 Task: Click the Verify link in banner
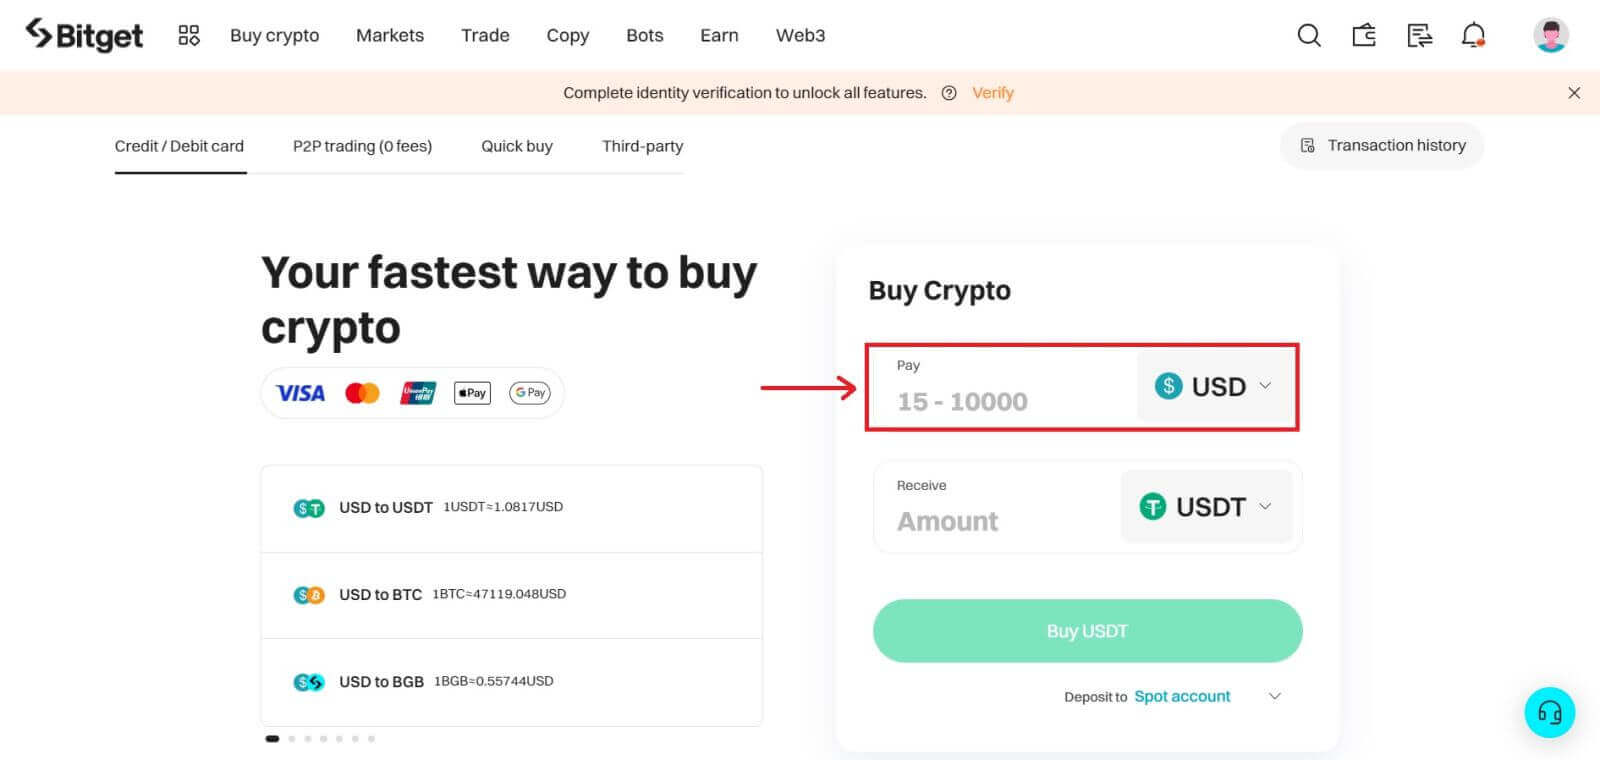992,93
